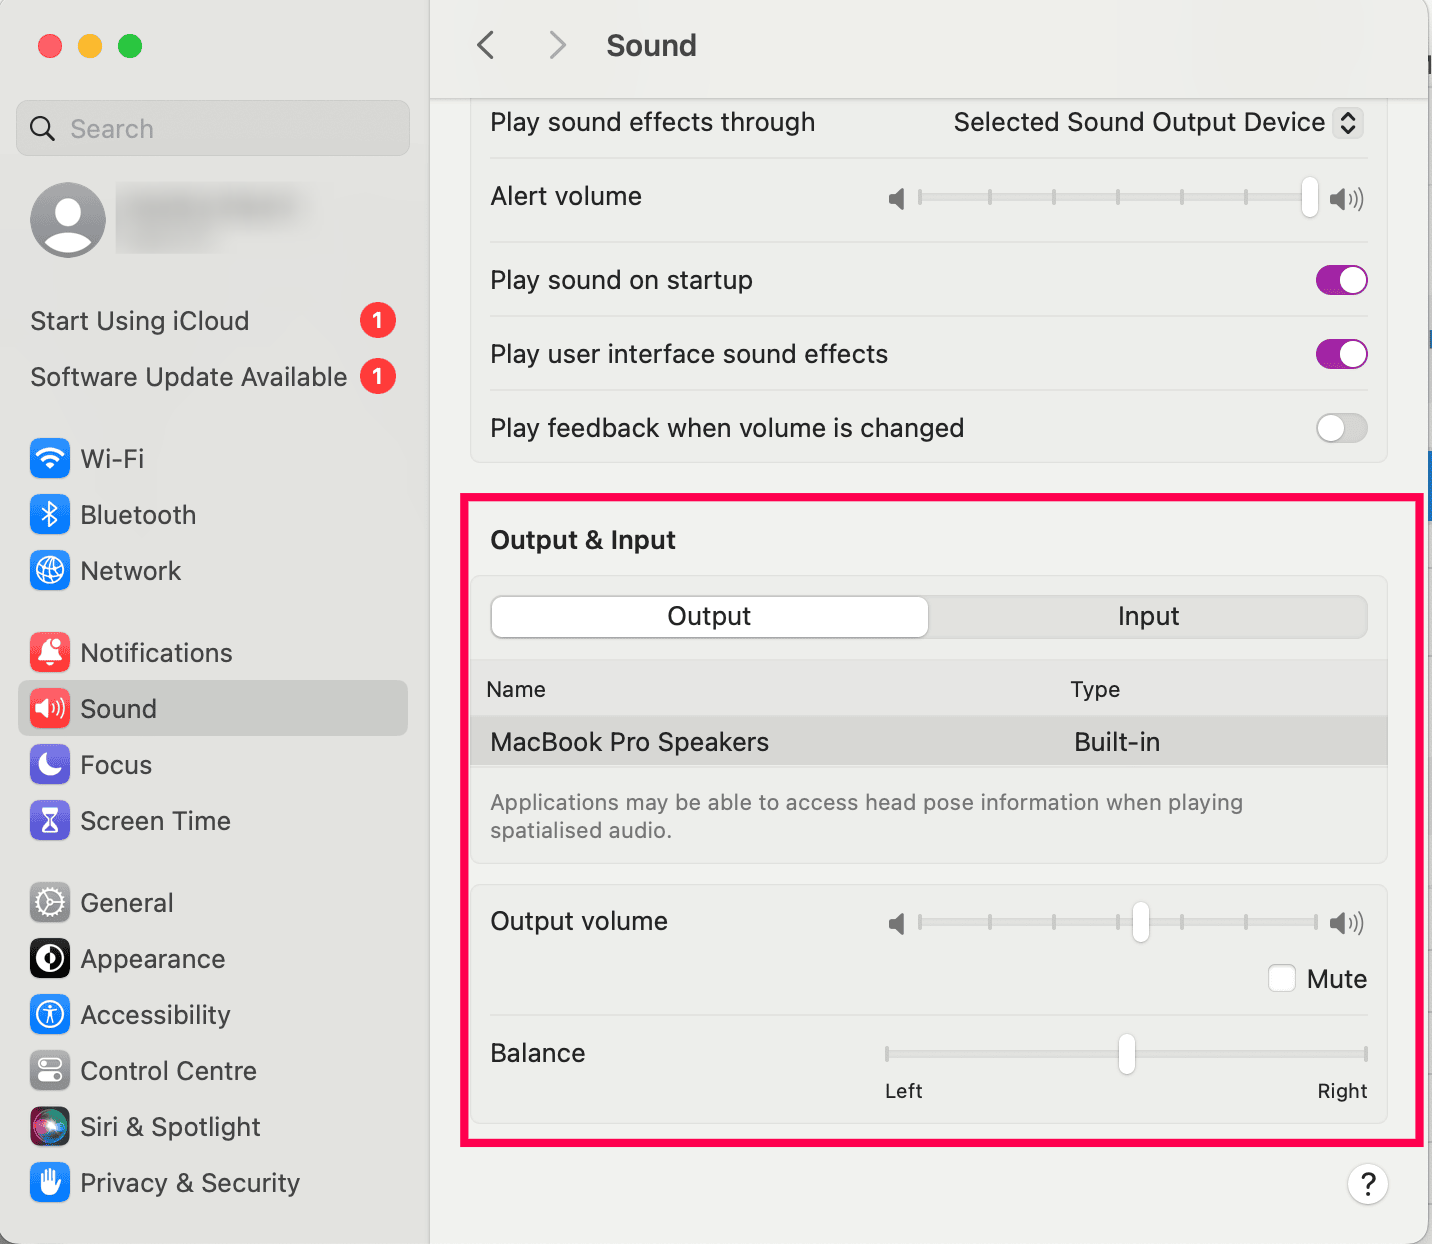Image resolution: width=1432 pixels, height=1244 pixels.
Task: Click the Type column header
Action: pyautogui.click(x=1095, y=689)
